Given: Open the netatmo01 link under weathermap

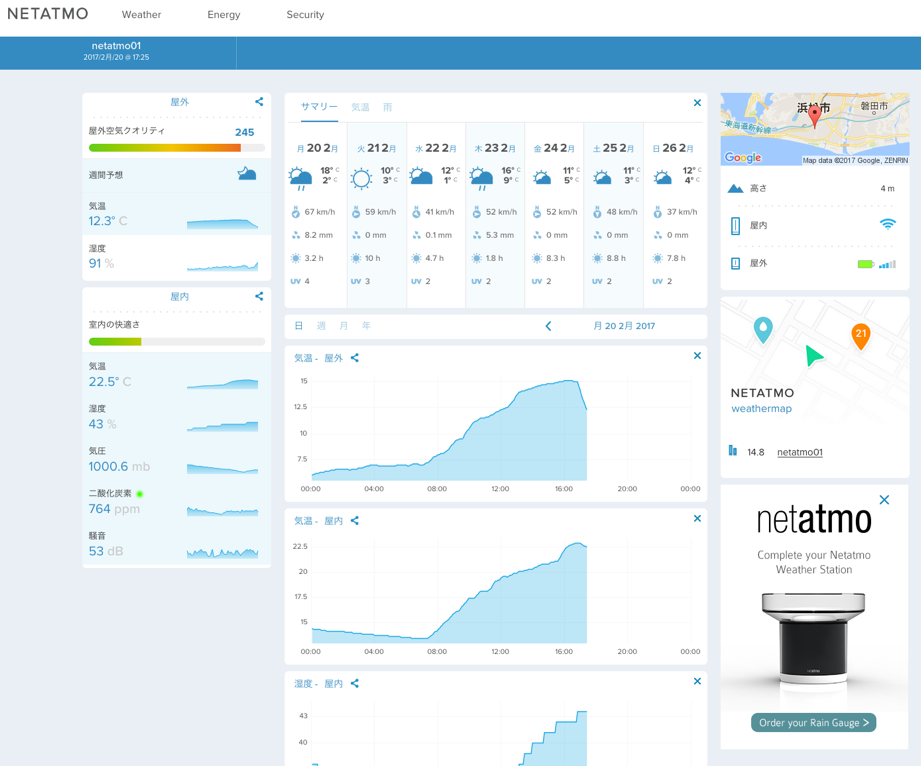Looking at the screenshot, I should (799, 452).
